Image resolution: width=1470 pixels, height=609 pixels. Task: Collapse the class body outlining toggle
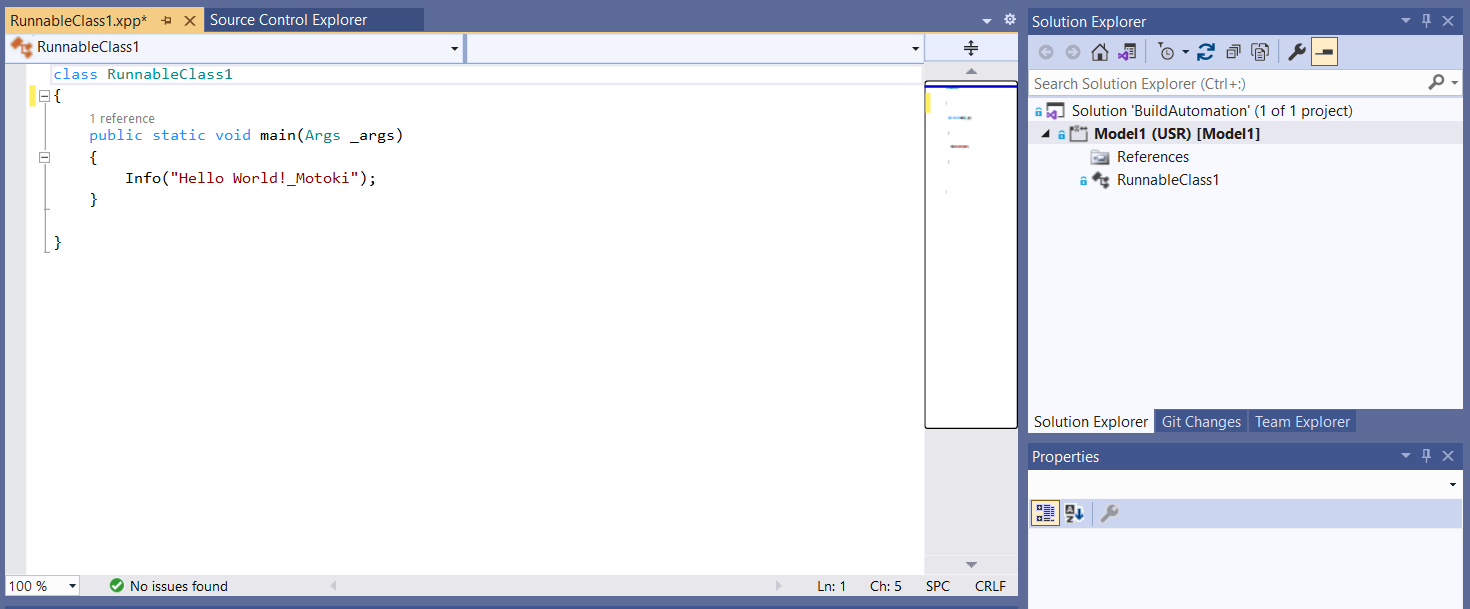tap(44, 96)
